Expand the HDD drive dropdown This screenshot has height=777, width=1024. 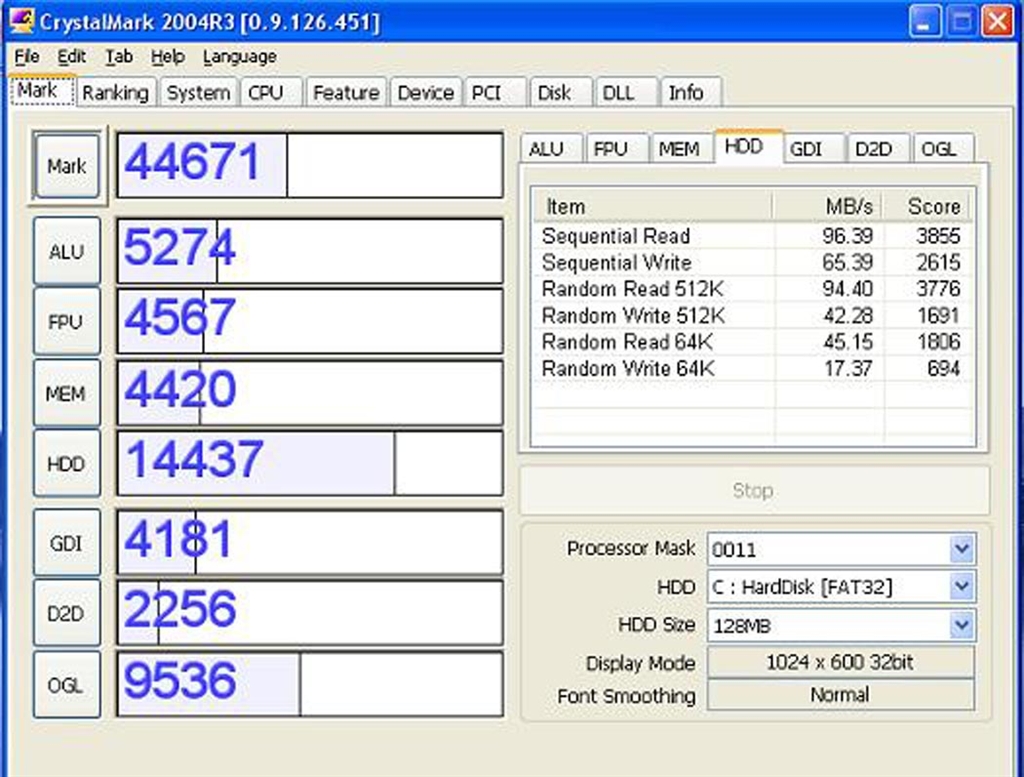(x=962, y=586)
